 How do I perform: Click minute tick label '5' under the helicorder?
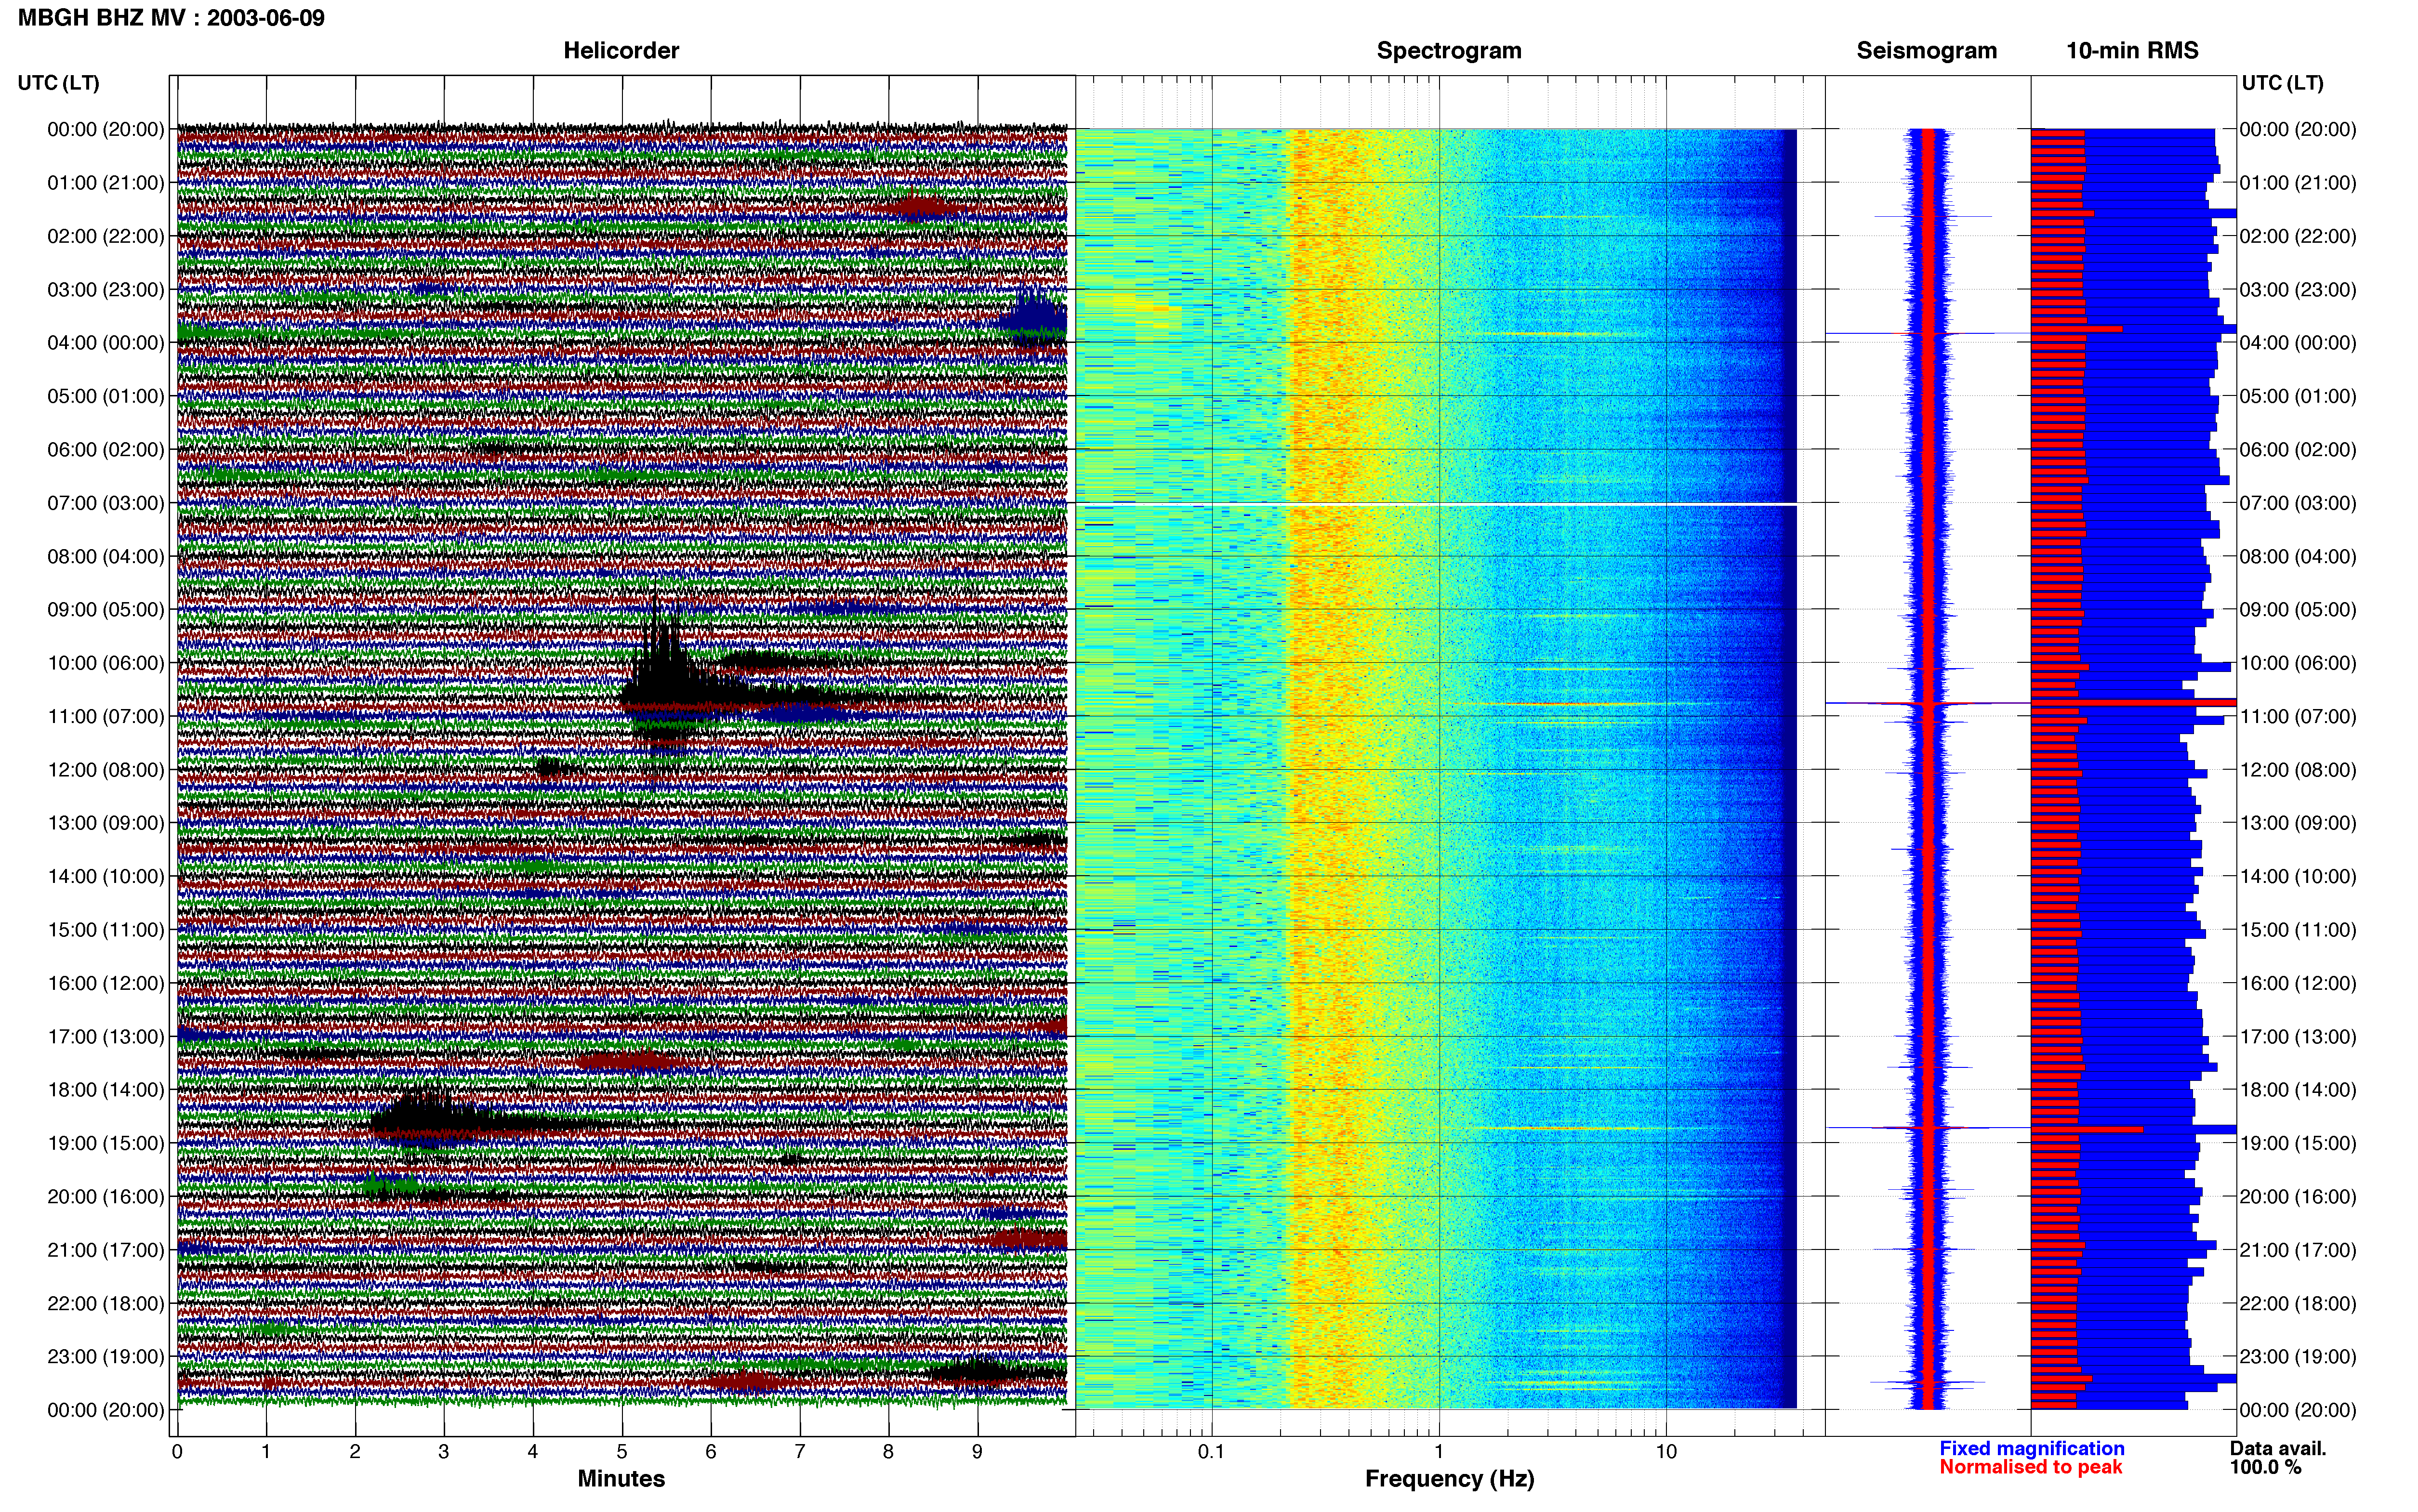622,1452
